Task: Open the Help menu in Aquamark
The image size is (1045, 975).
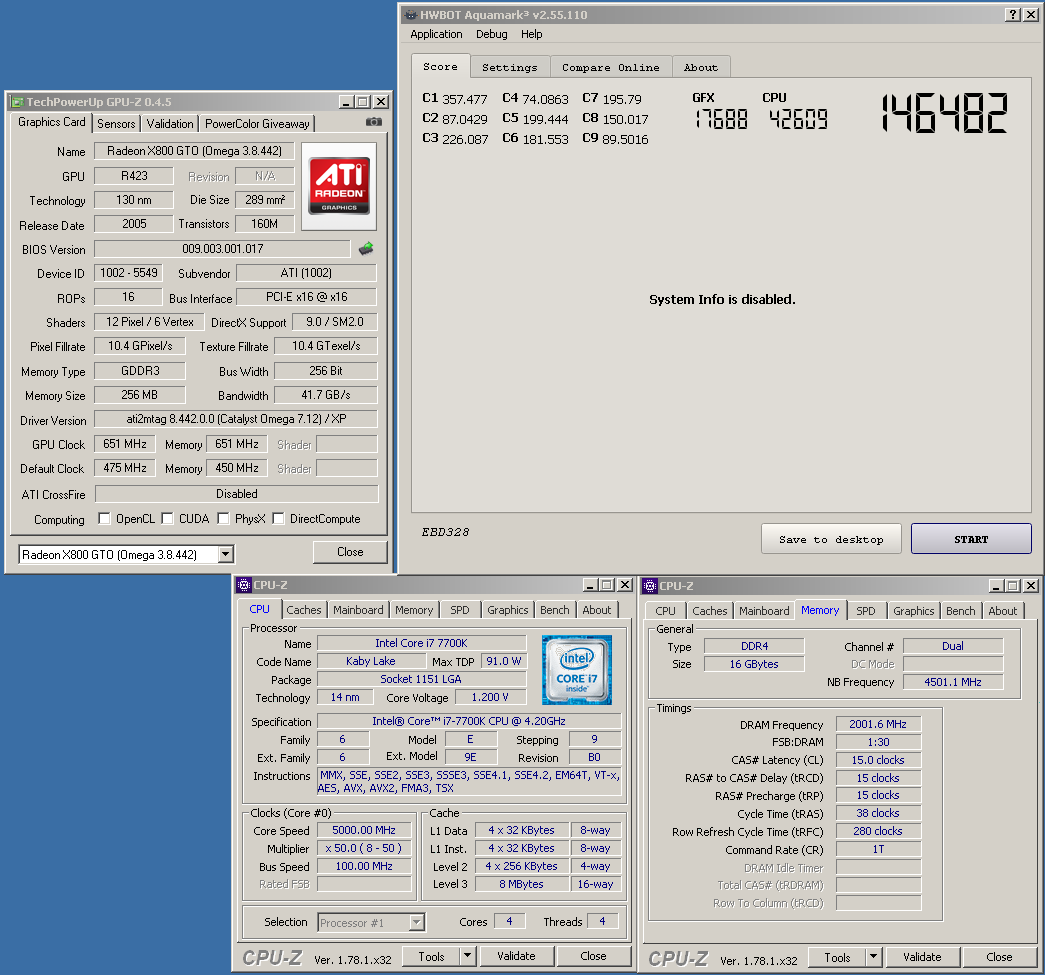Action: point(531,34)
